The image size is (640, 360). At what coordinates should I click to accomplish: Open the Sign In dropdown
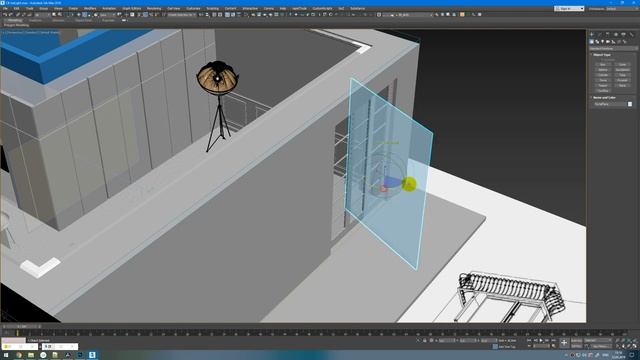[x=569, y=9]
